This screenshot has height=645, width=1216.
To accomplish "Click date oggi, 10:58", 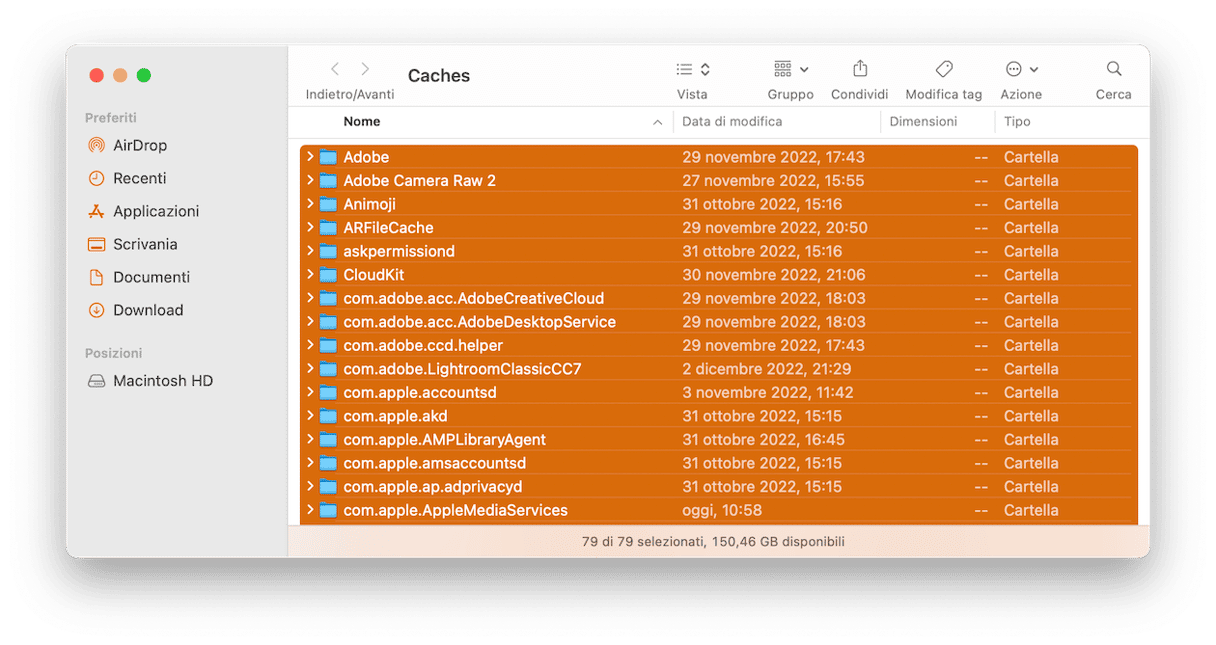I will tap(722, 510).
